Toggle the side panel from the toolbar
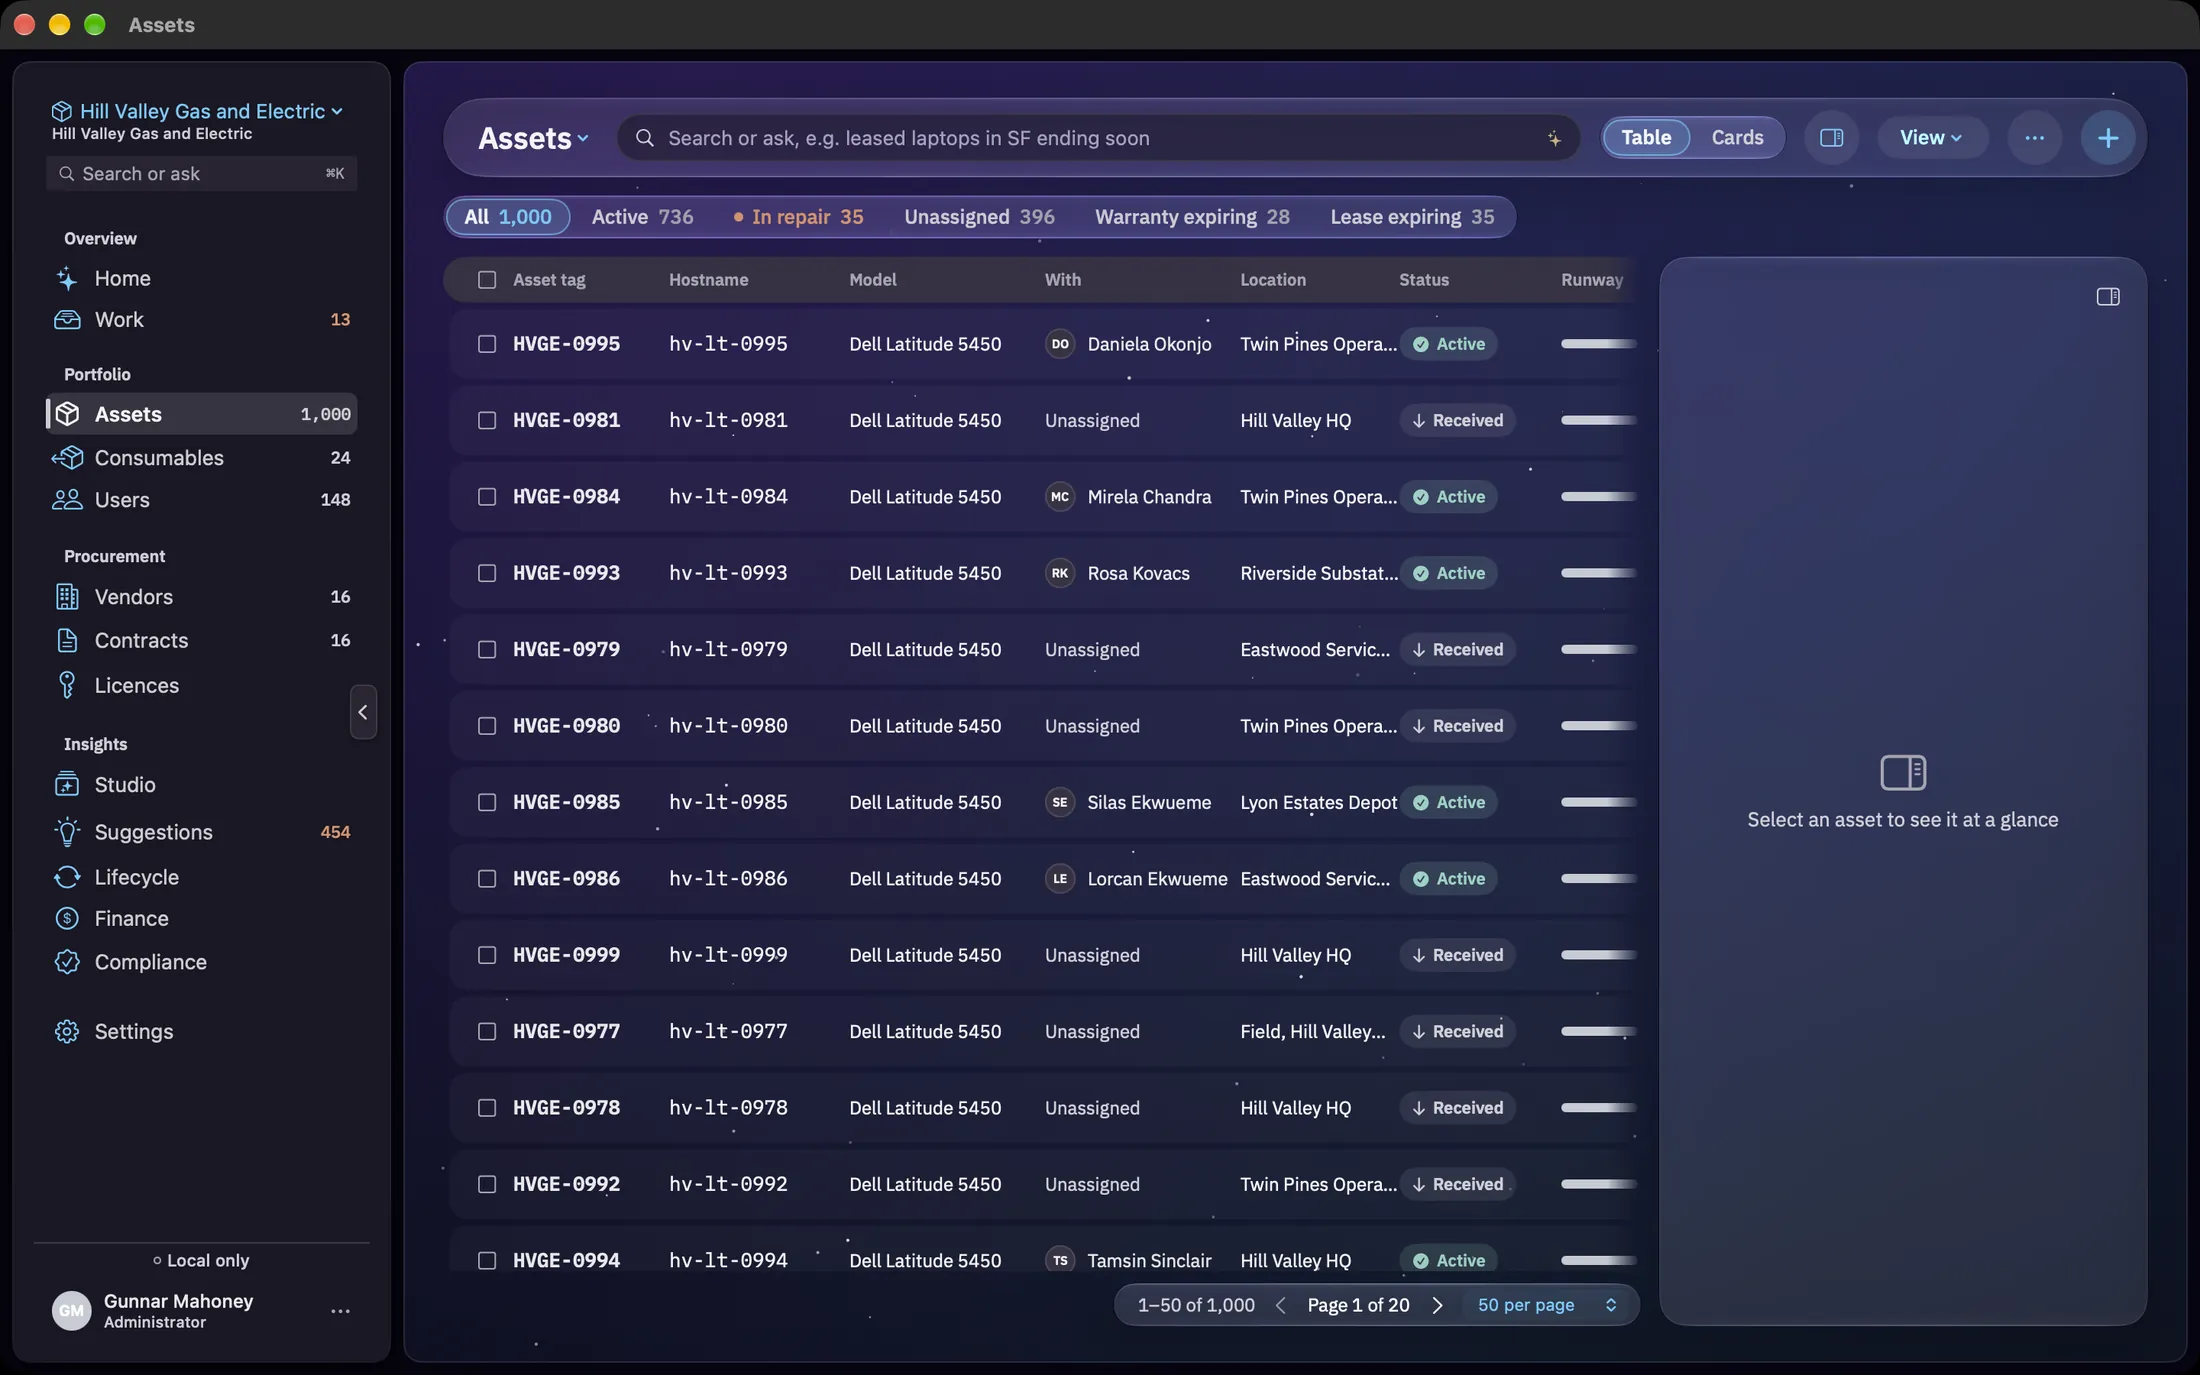2200x1375 pixels. point(1832,138)
